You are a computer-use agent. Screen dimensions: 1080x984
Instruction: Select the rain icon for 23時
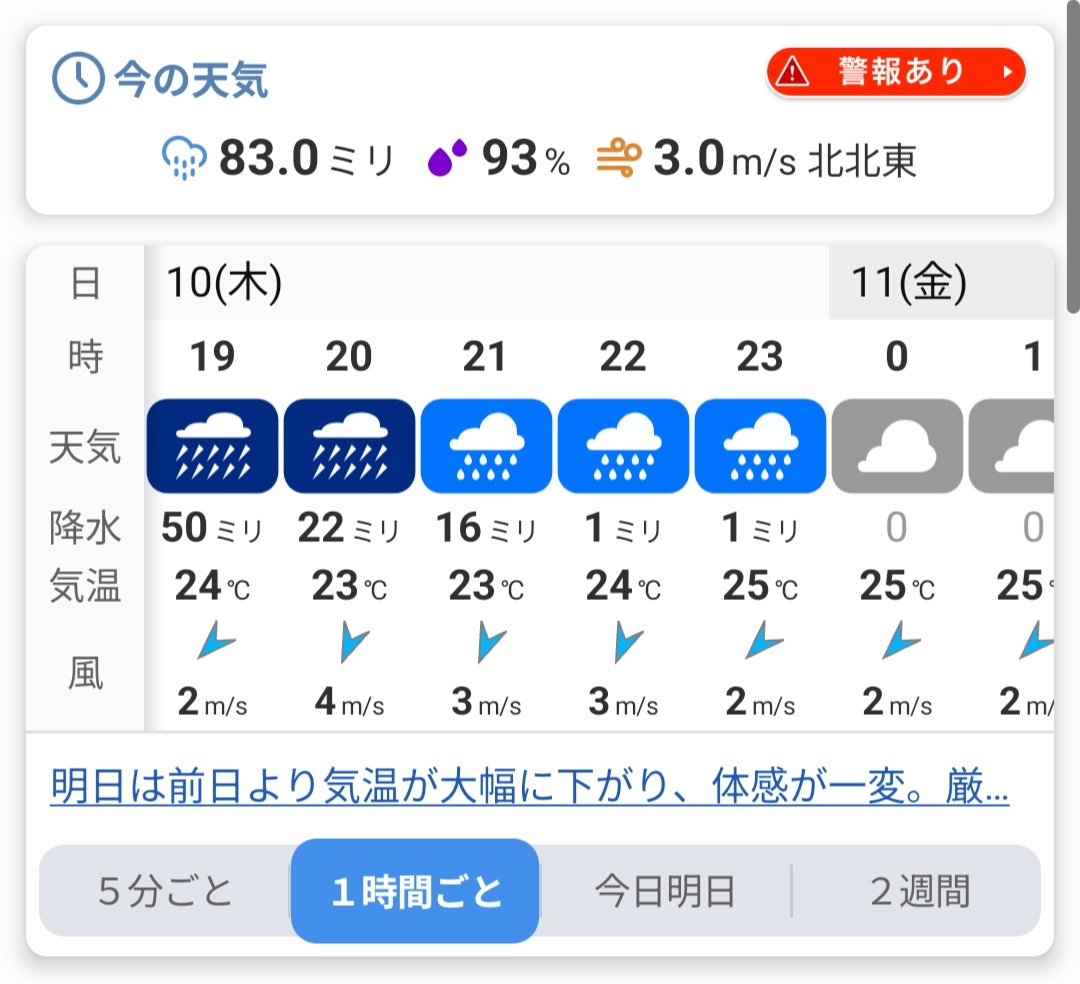click(x=760, y=446)
